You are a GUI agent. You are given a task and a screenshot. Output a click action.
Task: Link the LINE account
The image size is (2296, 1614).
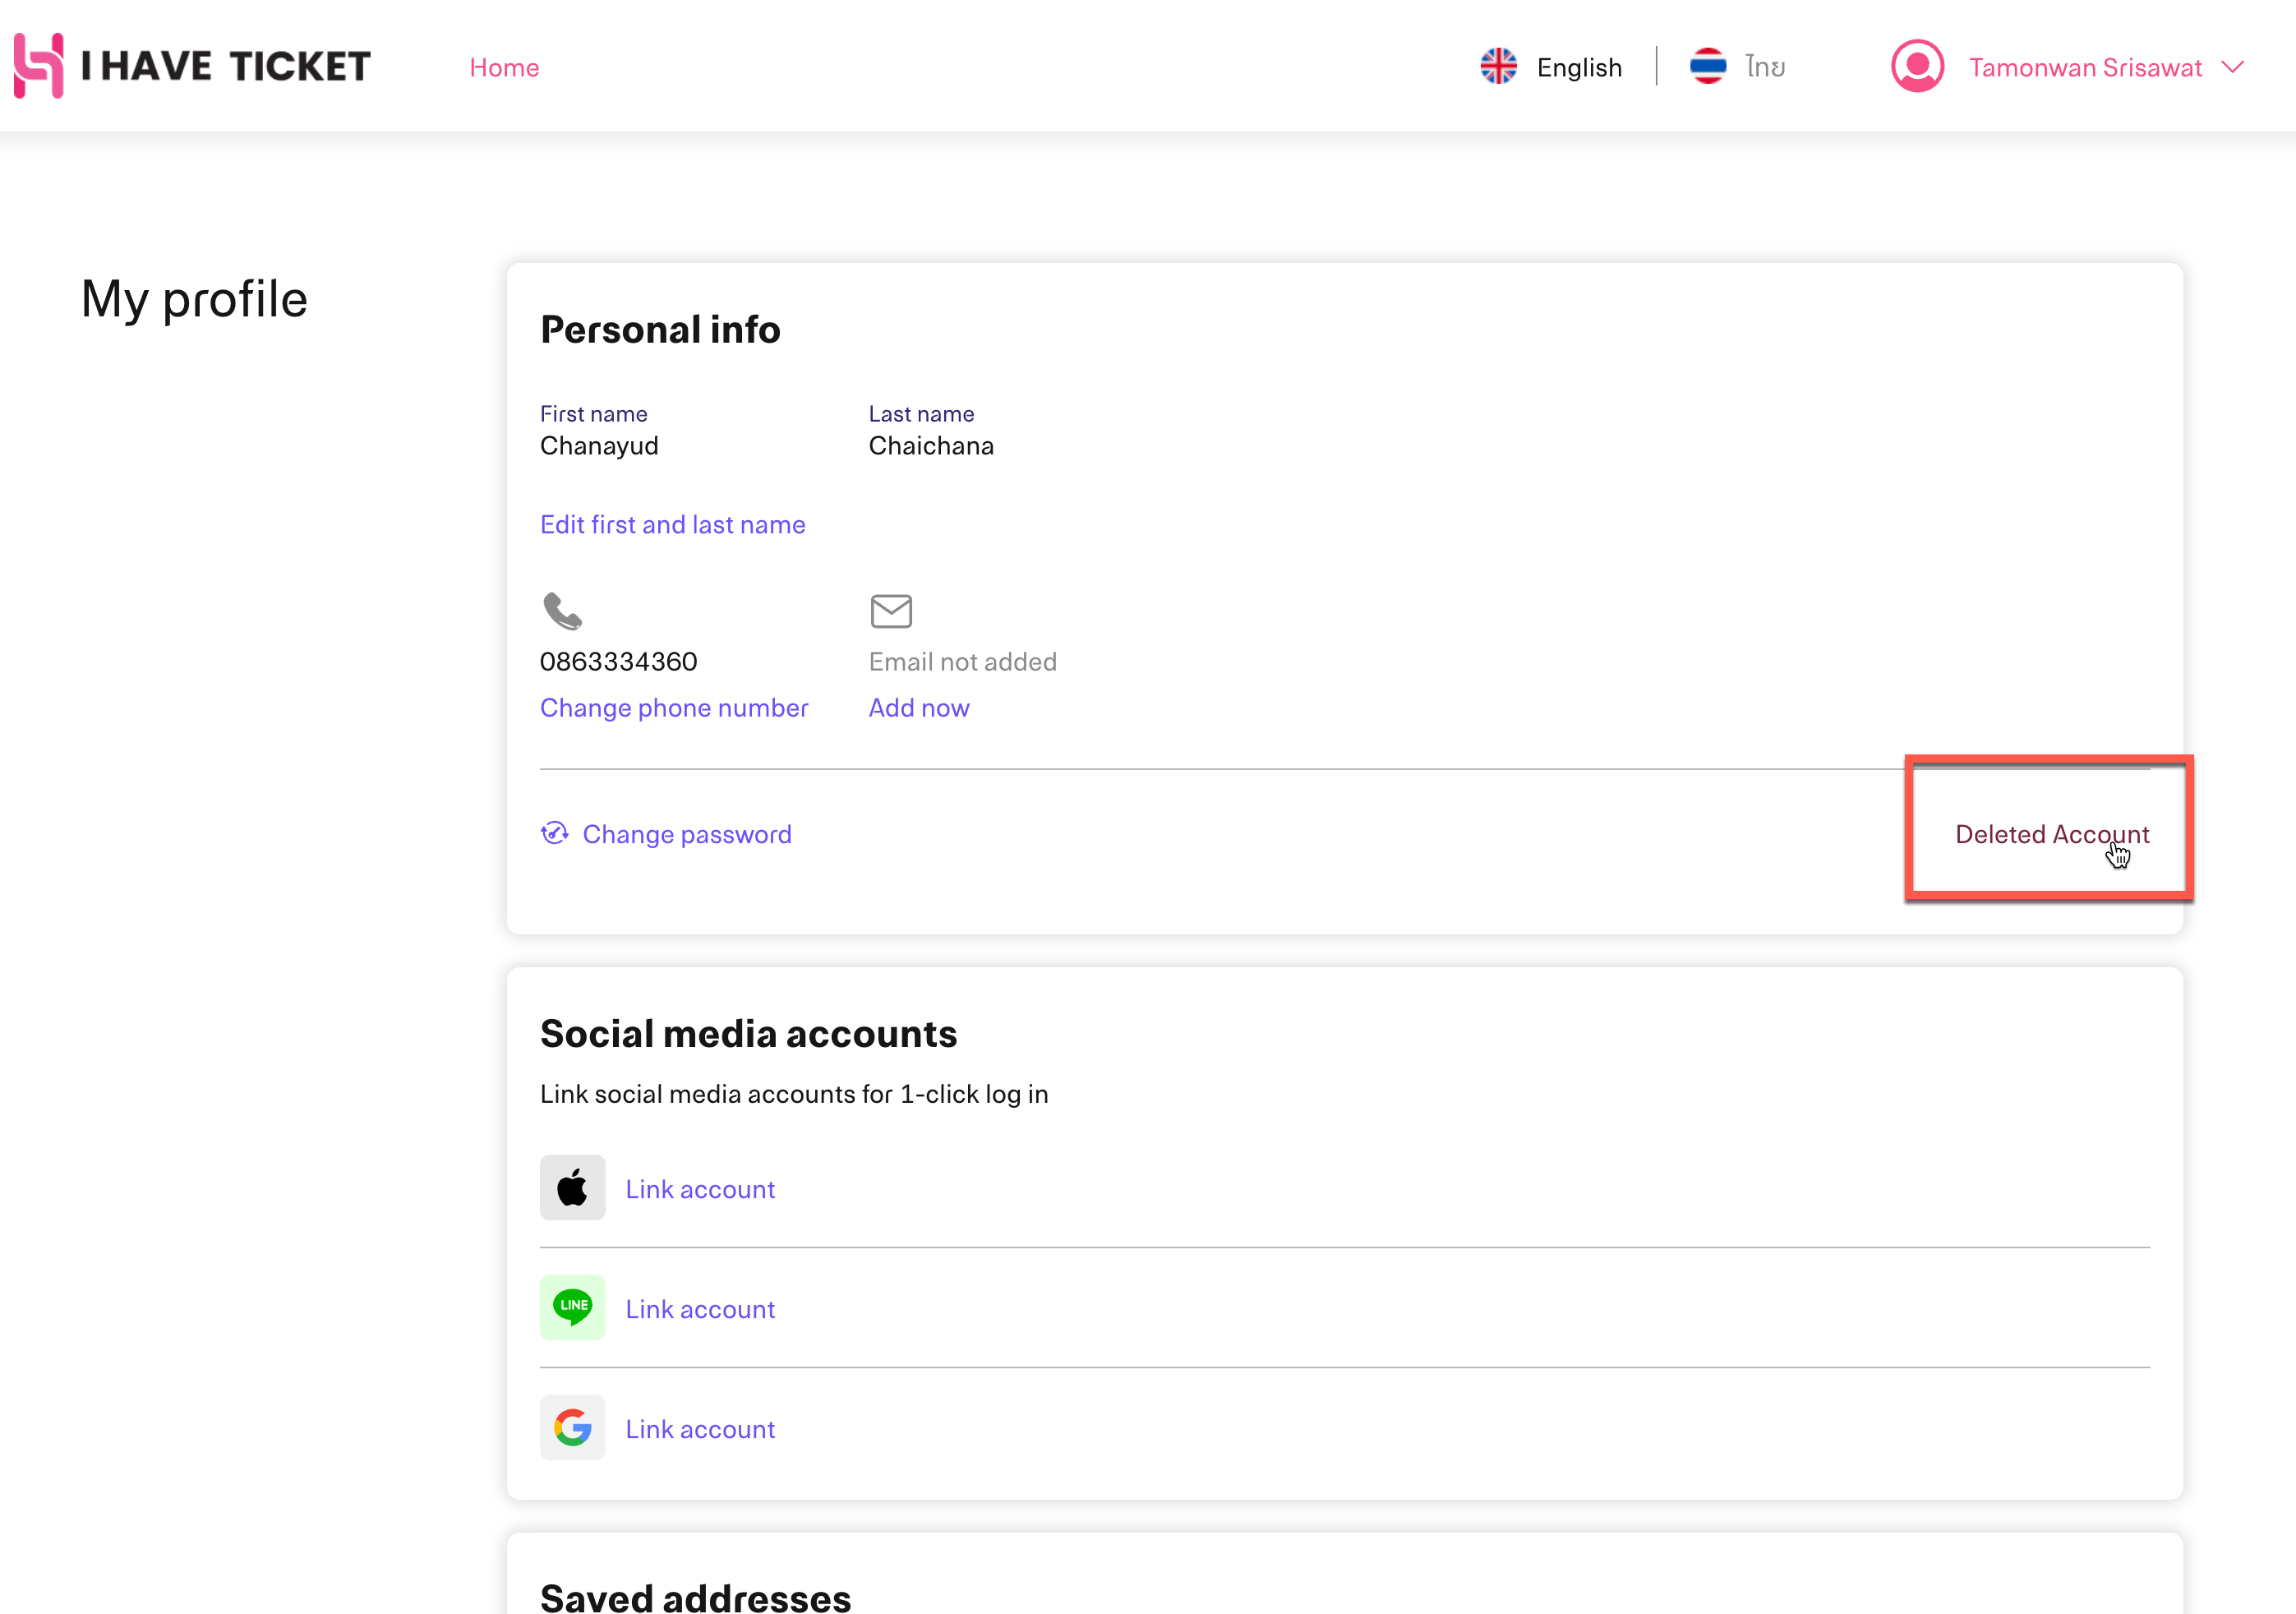700,1309
